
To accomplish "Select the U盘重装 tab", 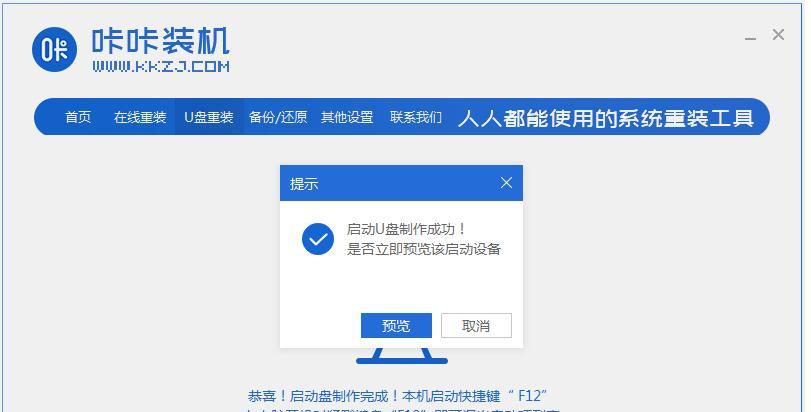I will point(209,117).
